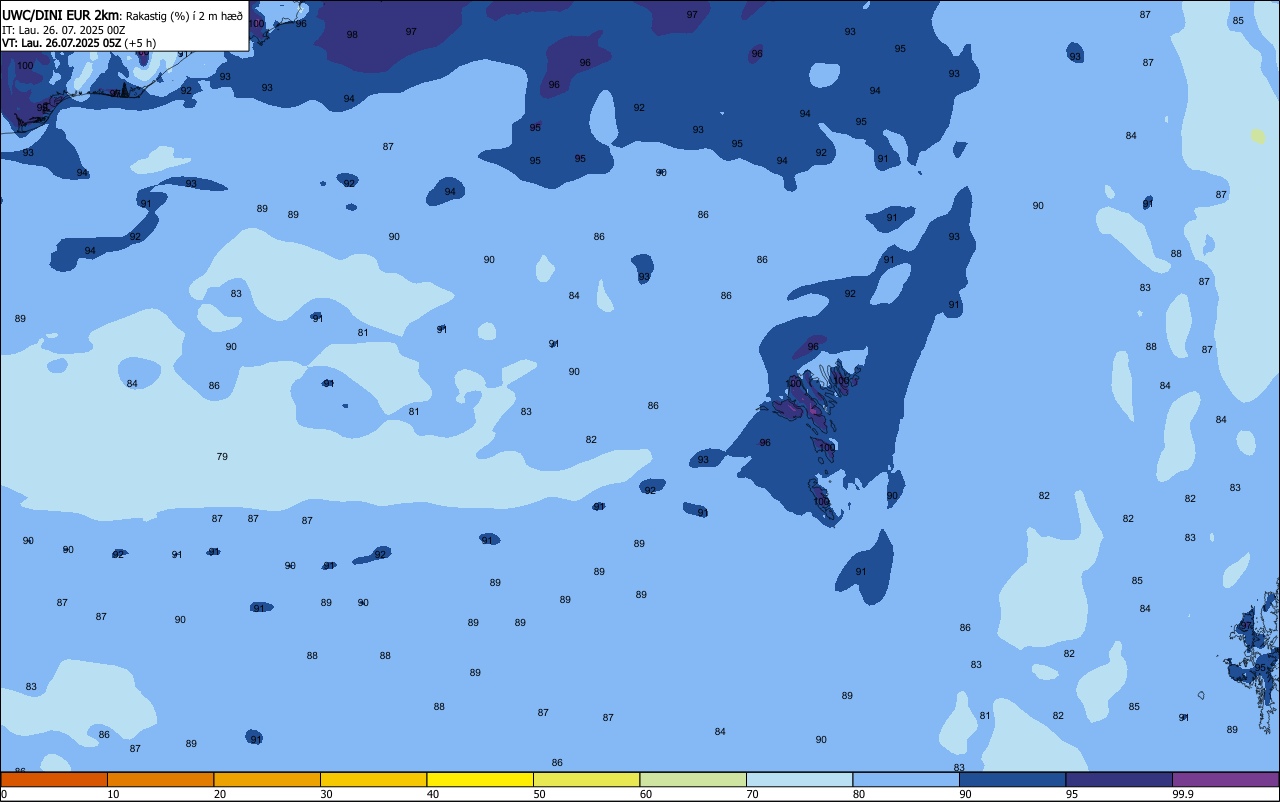Click the bright yellow 40–50 legend swatch
The image size is (1280, 802).
pyautogui.click(x=480, y=779)
